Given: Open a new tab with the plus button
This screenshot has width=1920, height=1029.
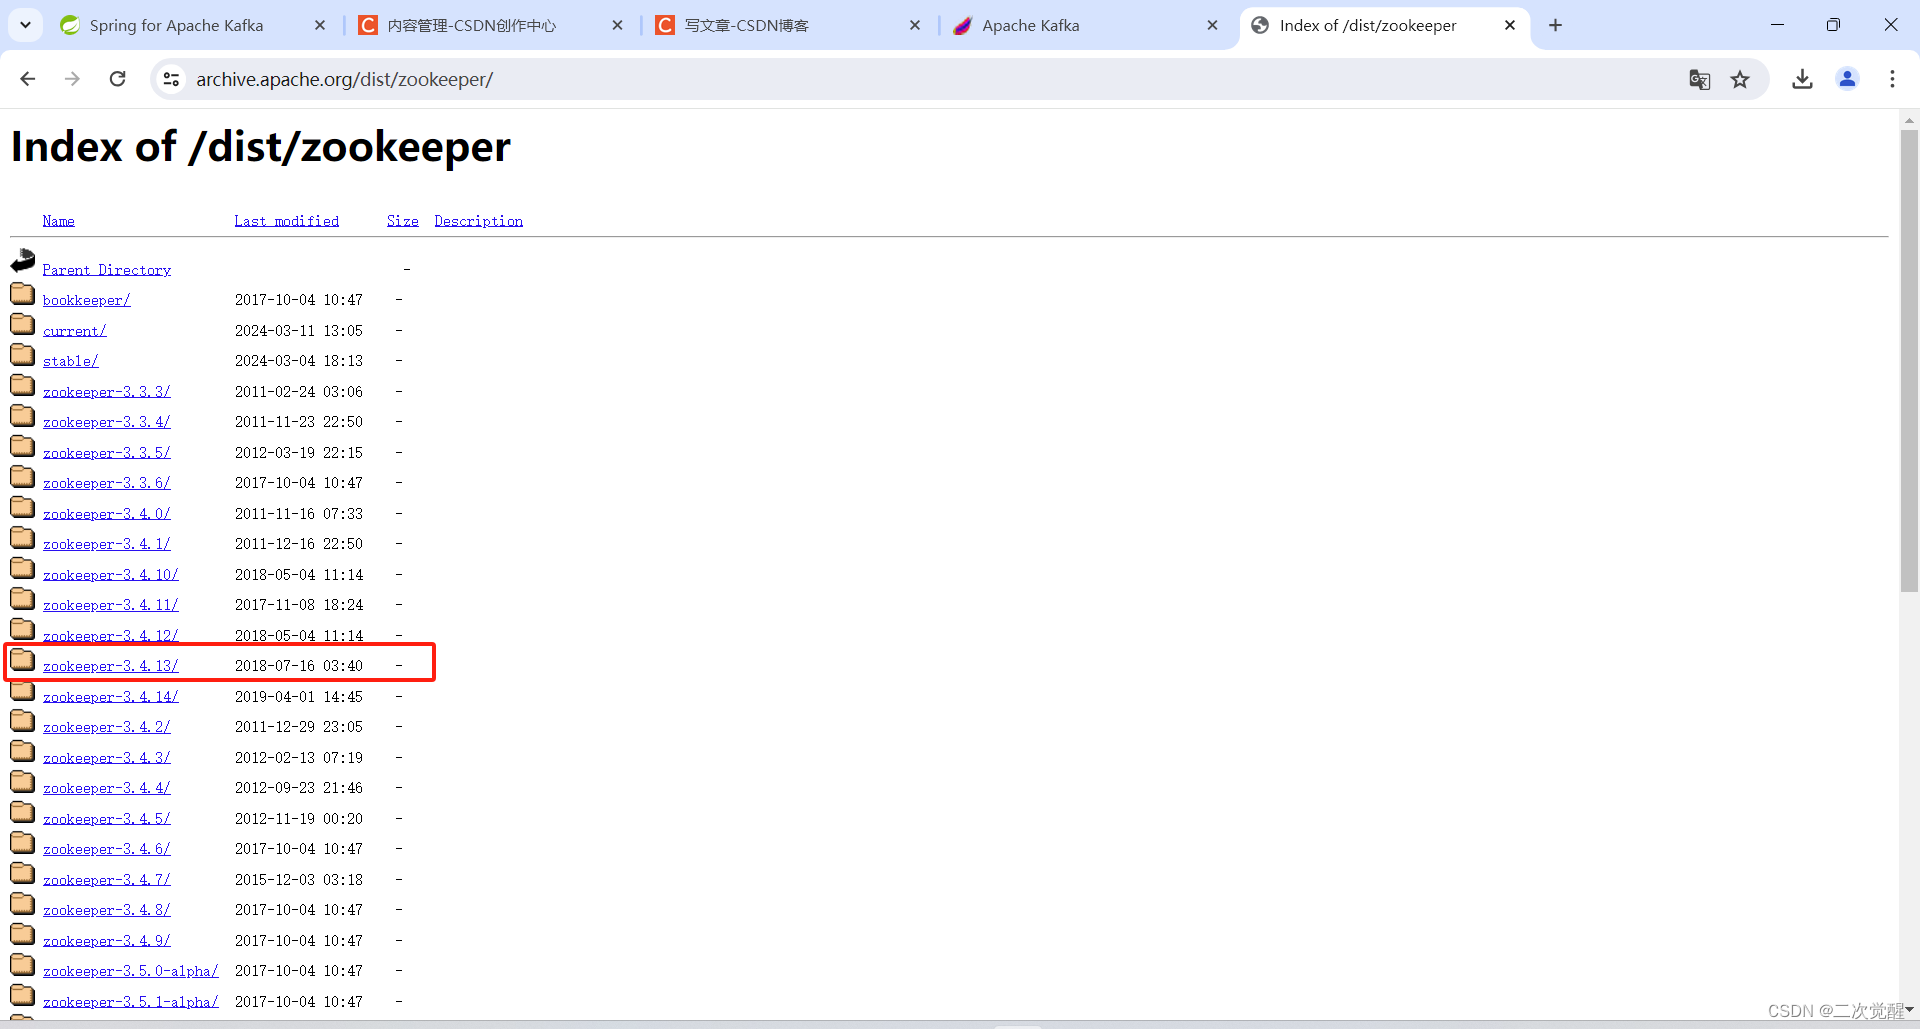Looking at the screenshot, I should coord(1554,25).
